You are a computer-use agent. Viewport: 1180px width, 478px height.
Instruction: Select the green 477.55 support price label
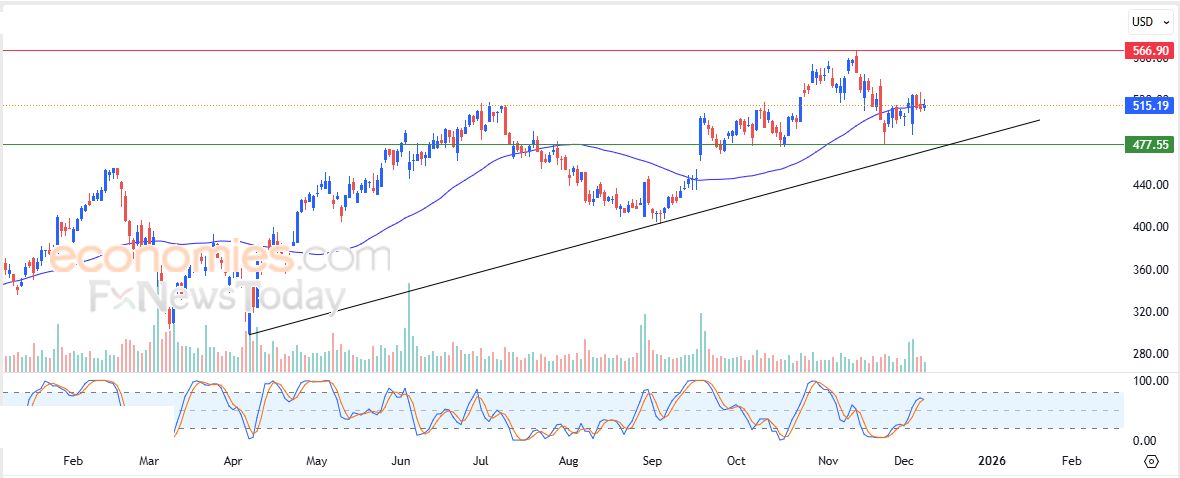pos(1147,144)
